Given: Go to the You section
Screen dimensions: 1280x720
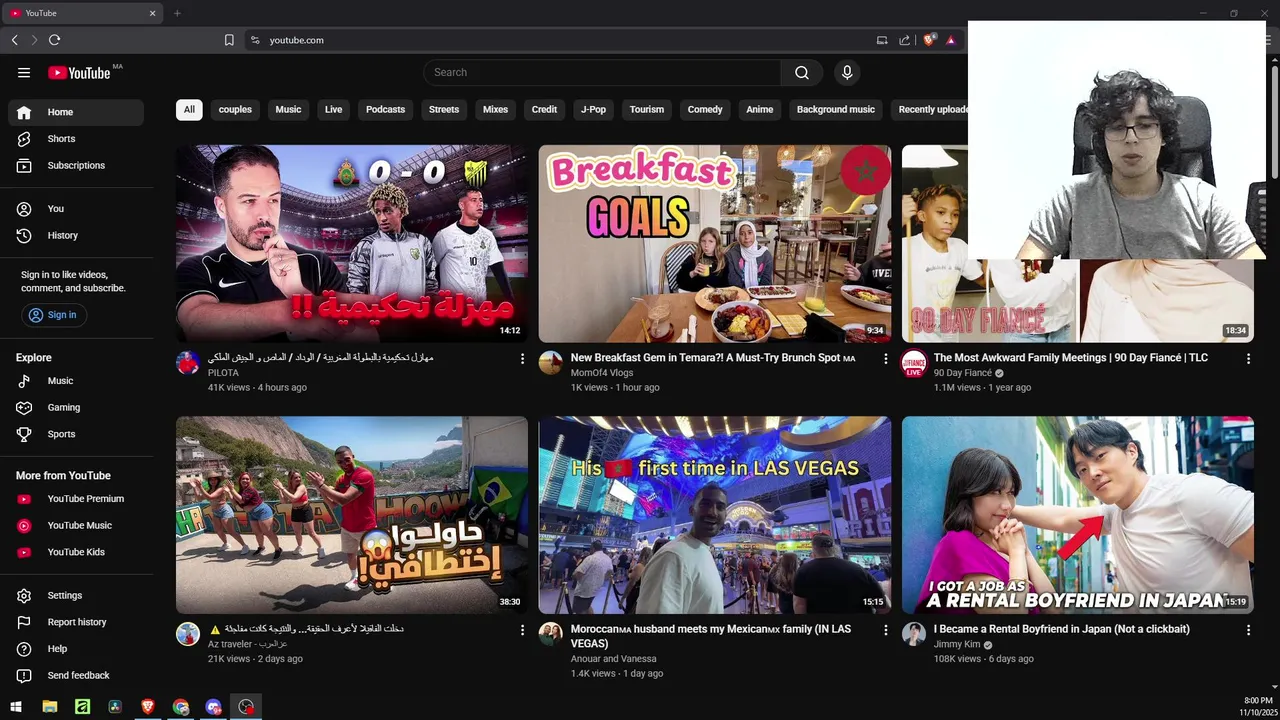Looking at the screenshot, I should click(x=76, y=208).
